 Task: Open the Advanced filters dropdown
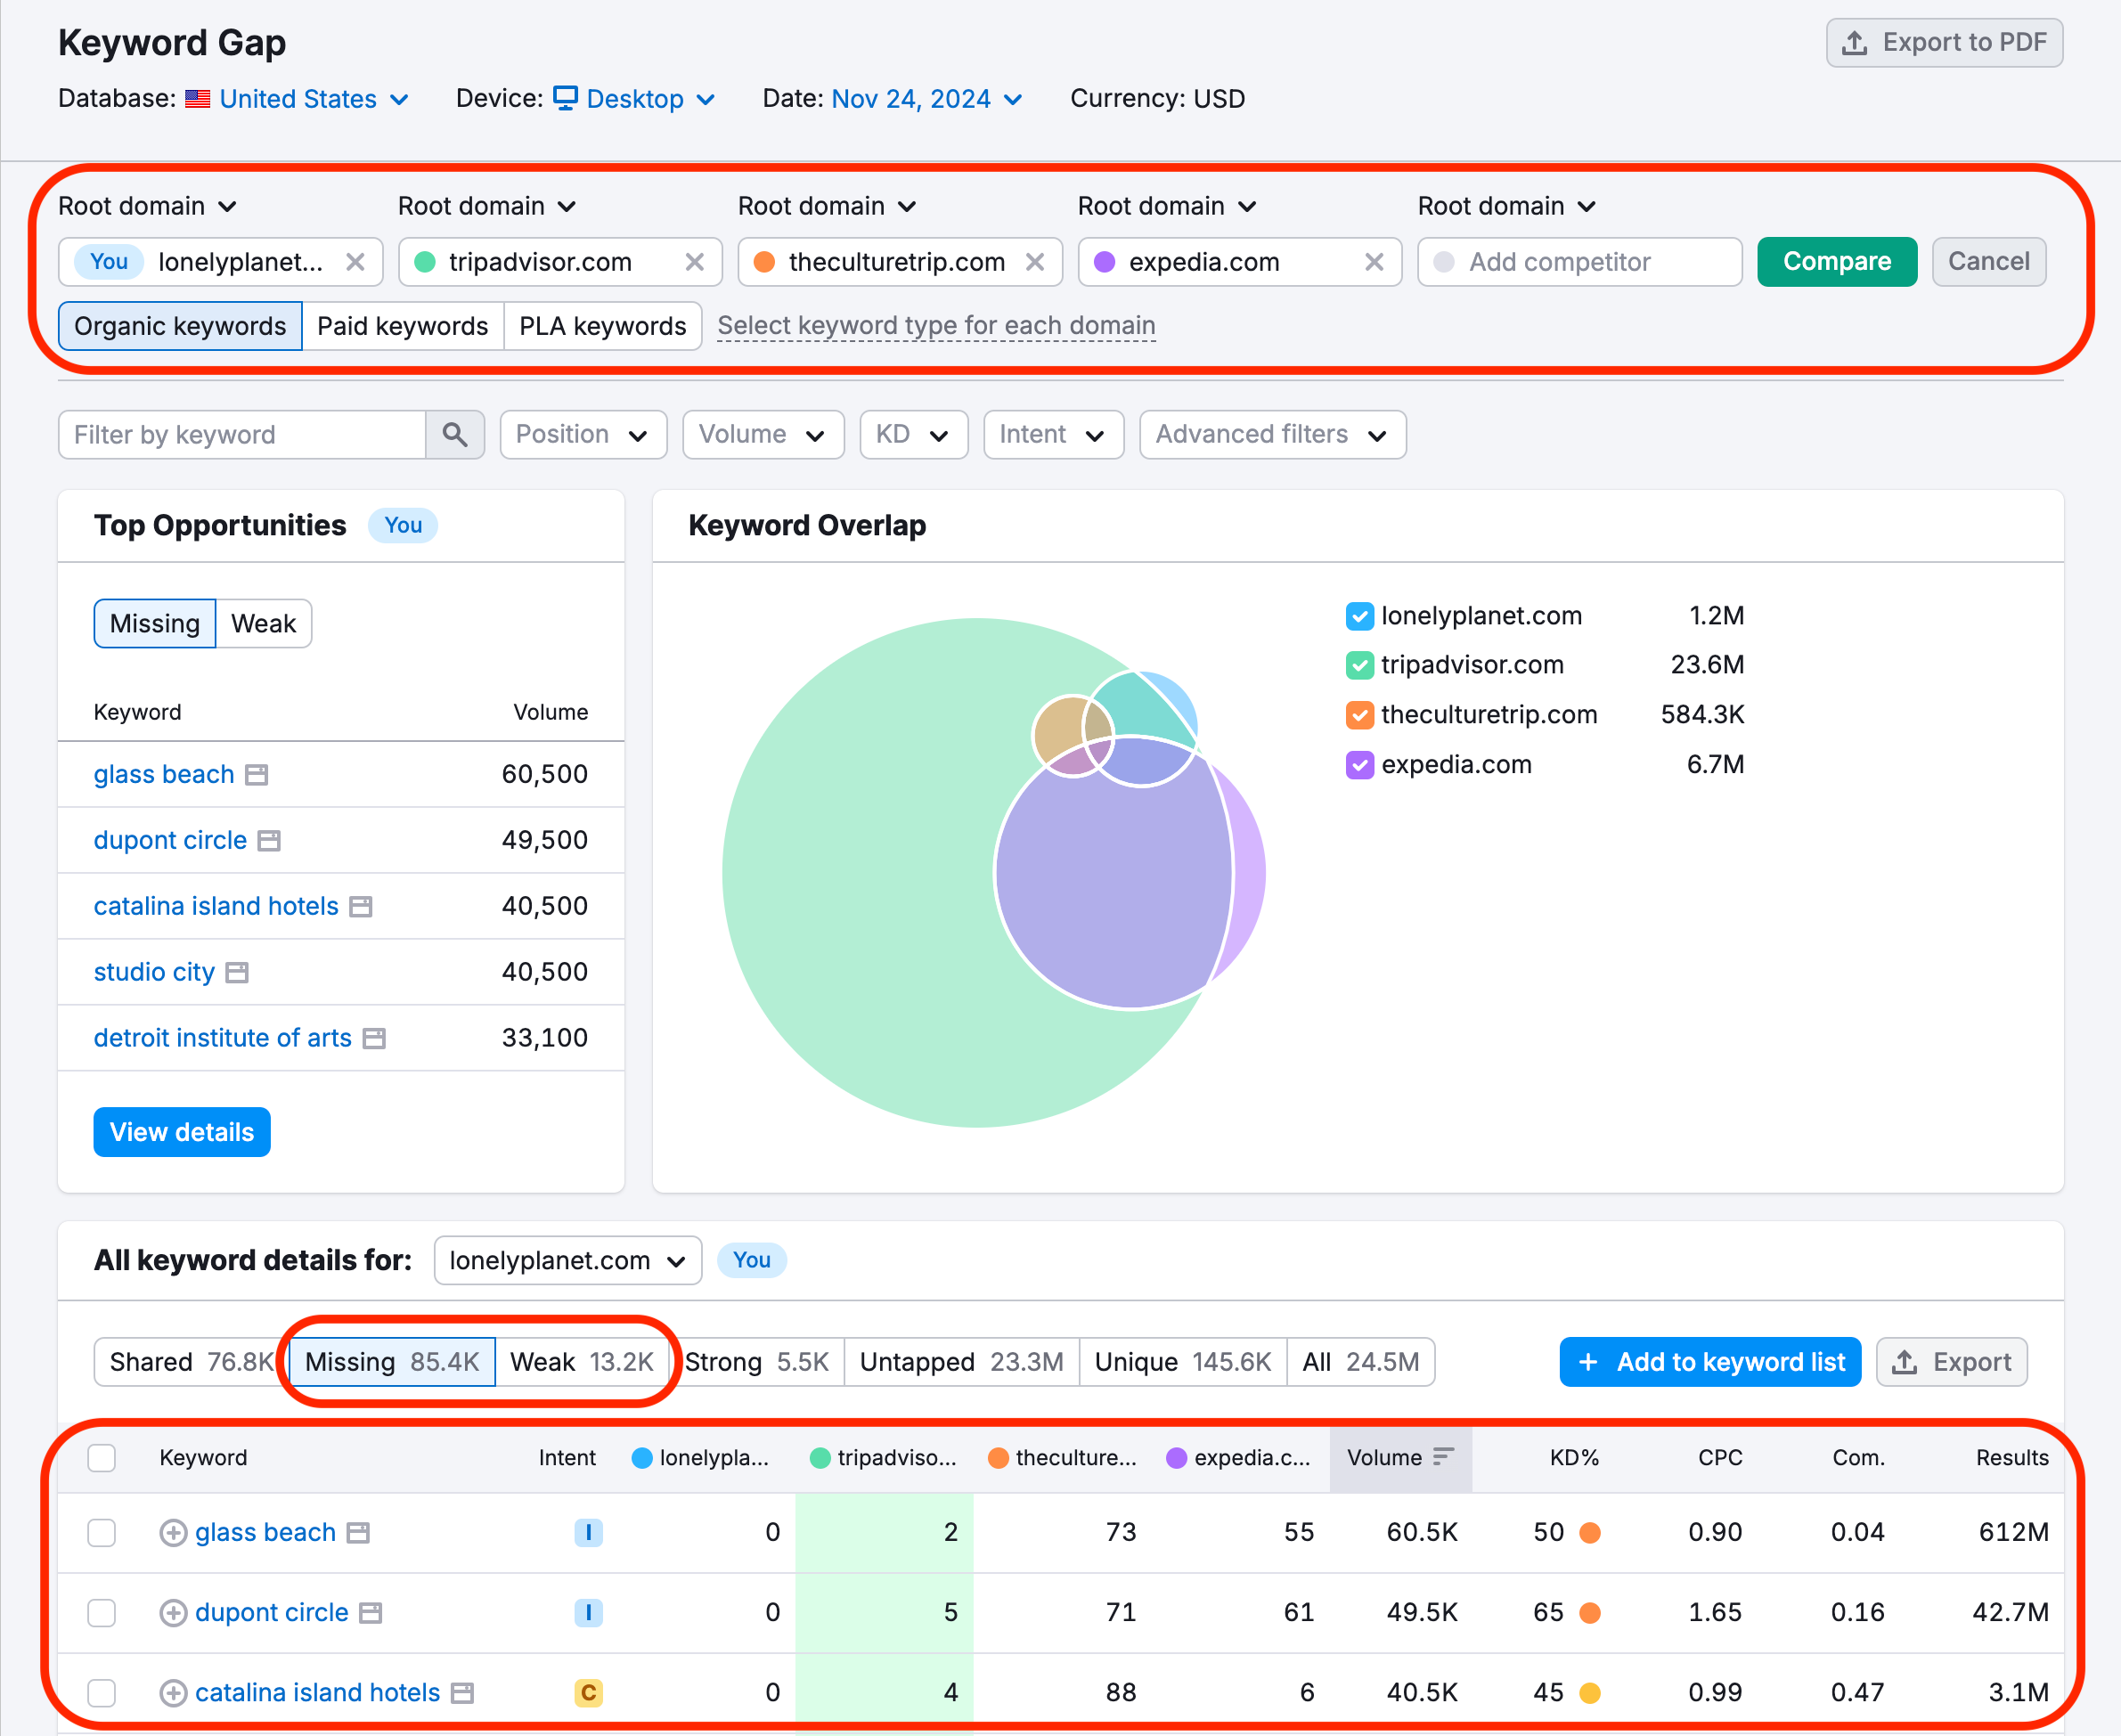[1272, 434]
